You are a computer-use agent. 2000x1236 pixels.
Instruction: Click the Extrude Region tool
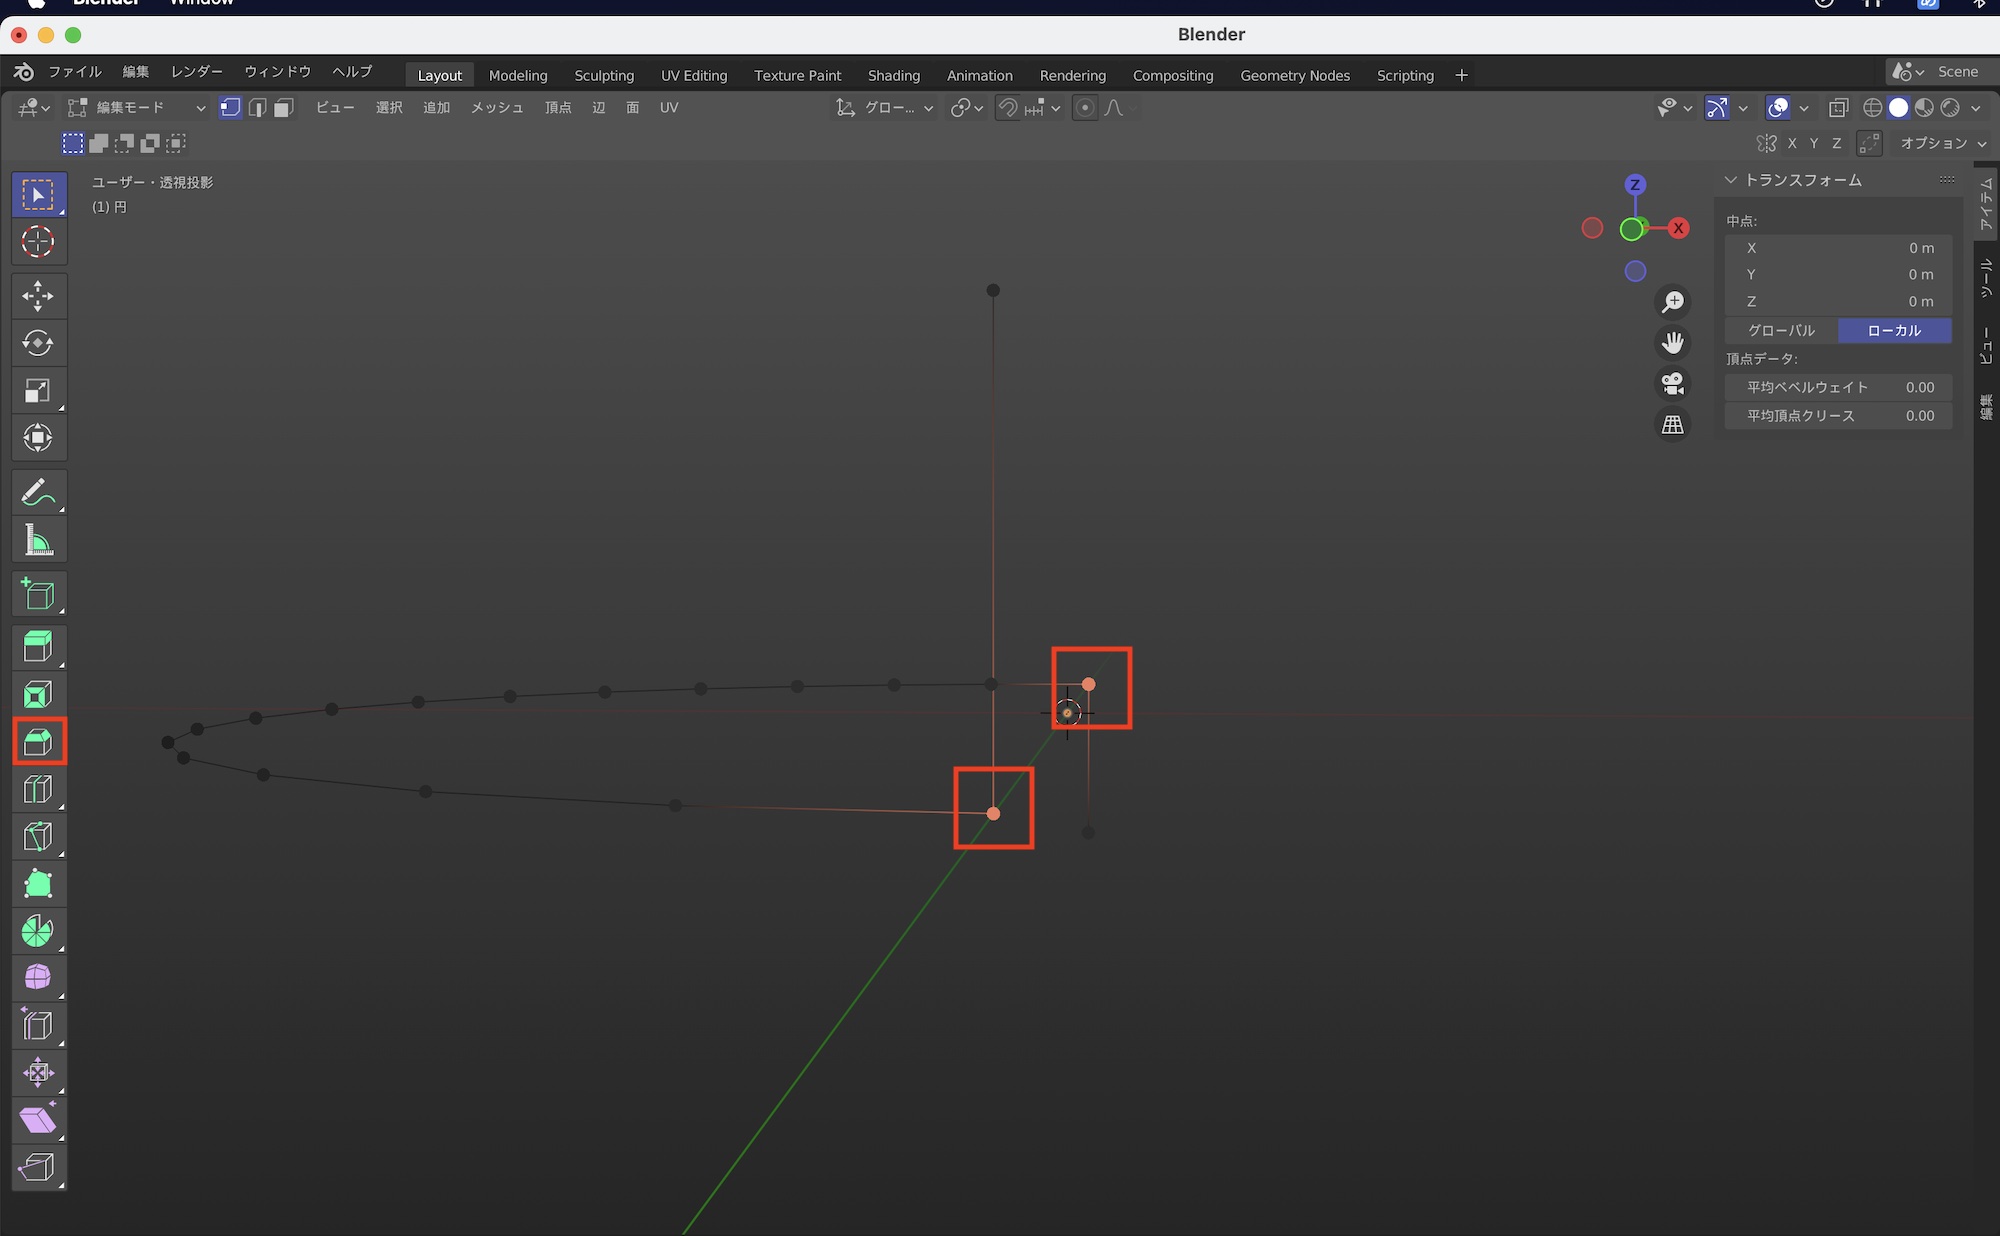[38, 647]
